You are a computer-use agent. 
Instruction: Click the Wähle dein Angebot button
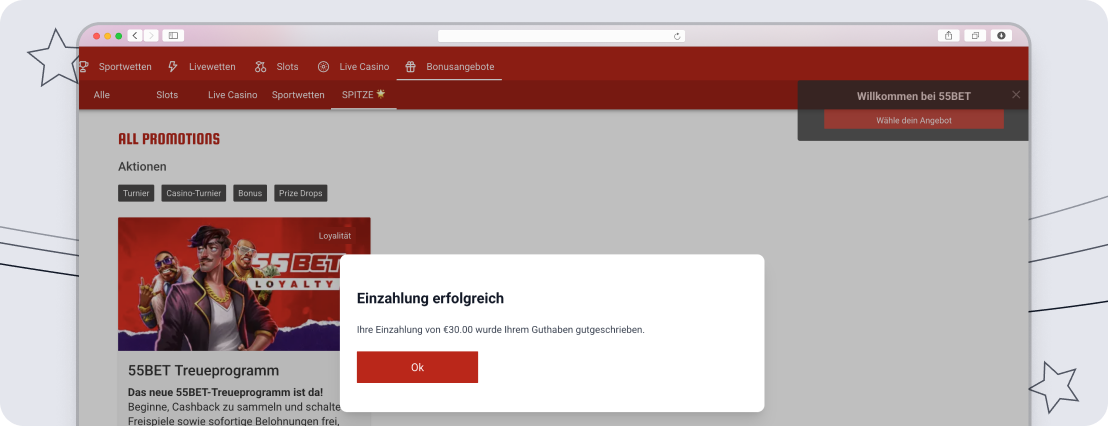[914, 120]
